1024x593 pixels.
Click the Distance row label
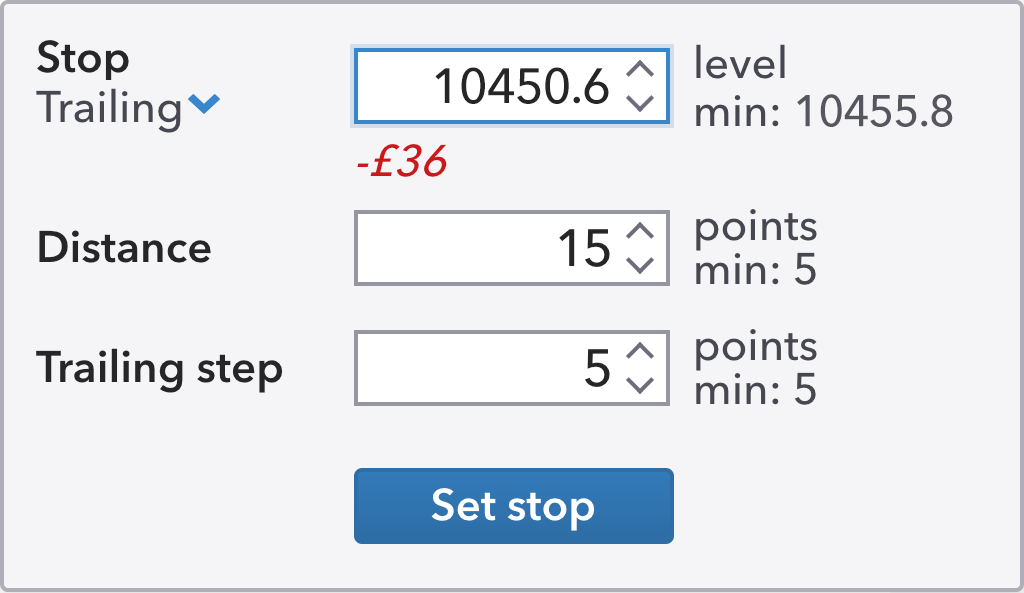(x=123, y=248)
